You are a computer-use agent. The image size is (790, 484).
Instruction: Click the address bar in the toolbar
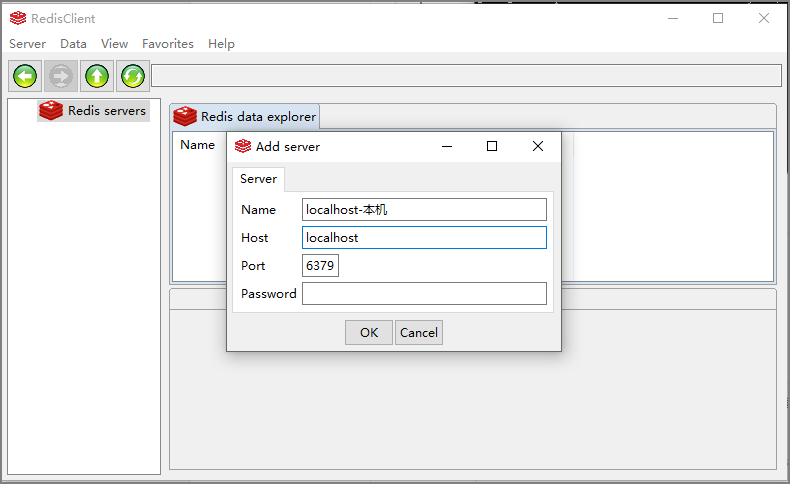tap(467, 76)
